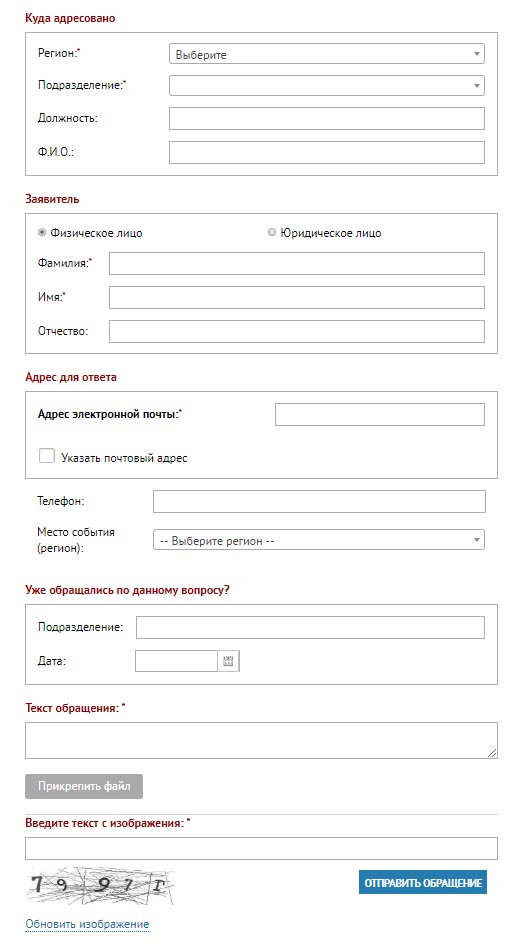Enable the Указать почтовый адрес checkbox

(46, 456)
